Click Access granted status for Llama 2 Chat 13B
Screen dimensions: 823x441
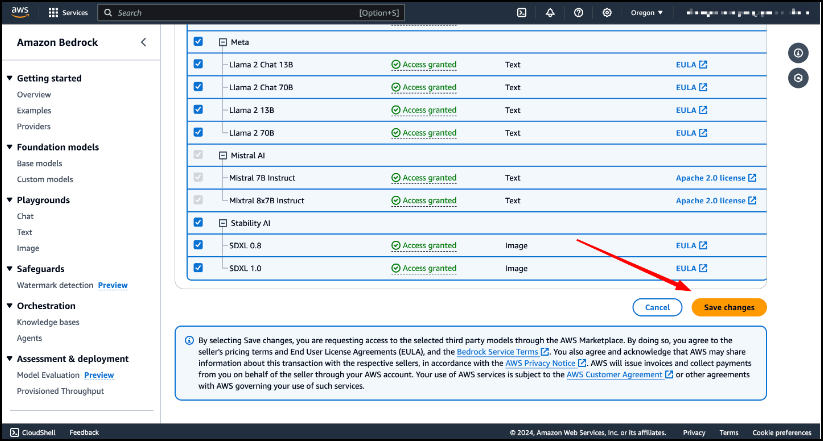point(424,65)
